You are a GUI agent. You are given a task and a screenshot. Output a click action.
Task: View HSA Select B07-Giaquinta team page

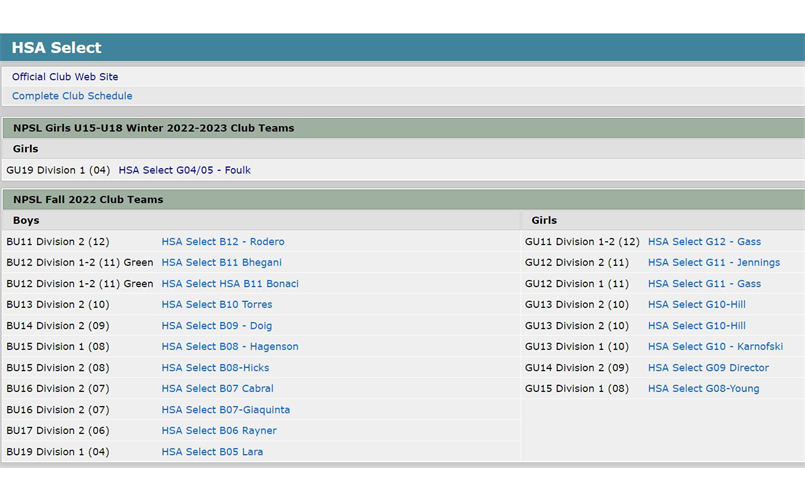tap(226, 410)
